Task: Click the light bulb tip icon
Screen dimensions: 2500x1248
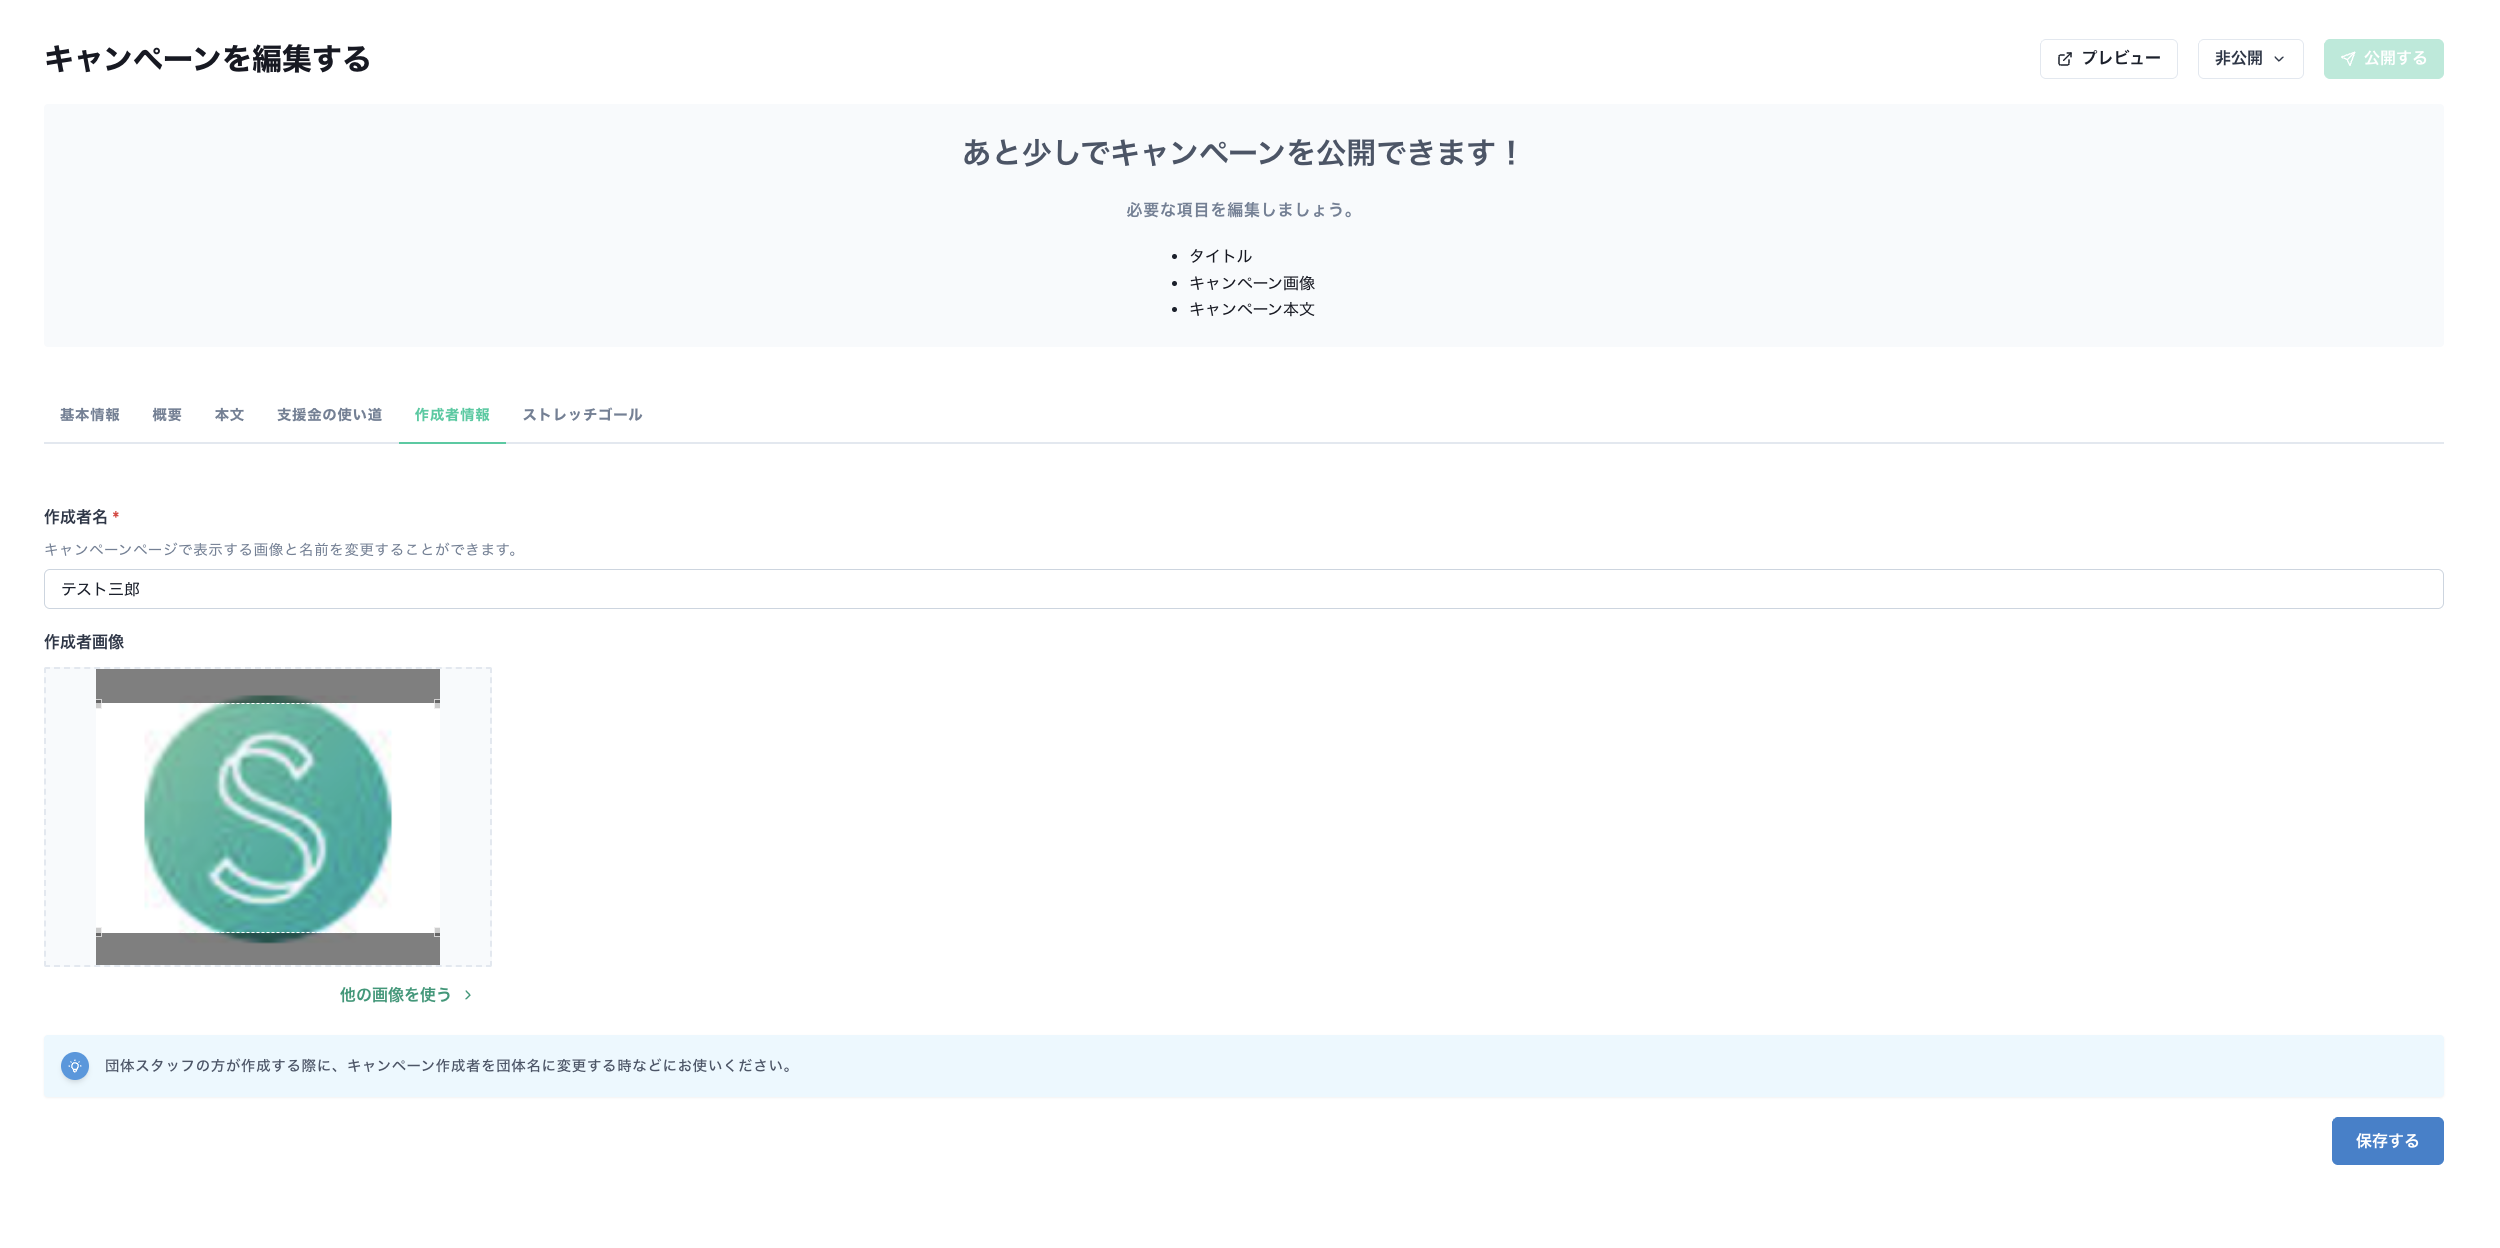Action: [x=76, y=1066]
